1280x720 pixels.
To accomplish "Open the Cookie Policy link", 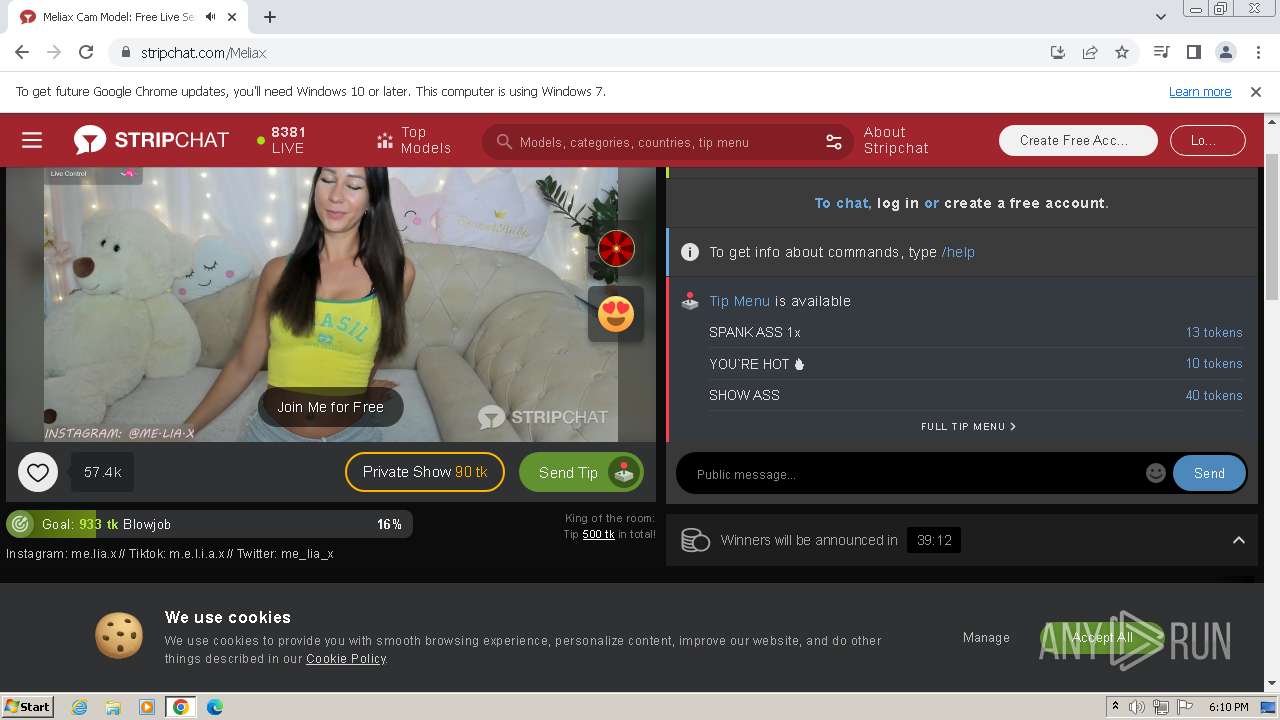I will 346,659.
